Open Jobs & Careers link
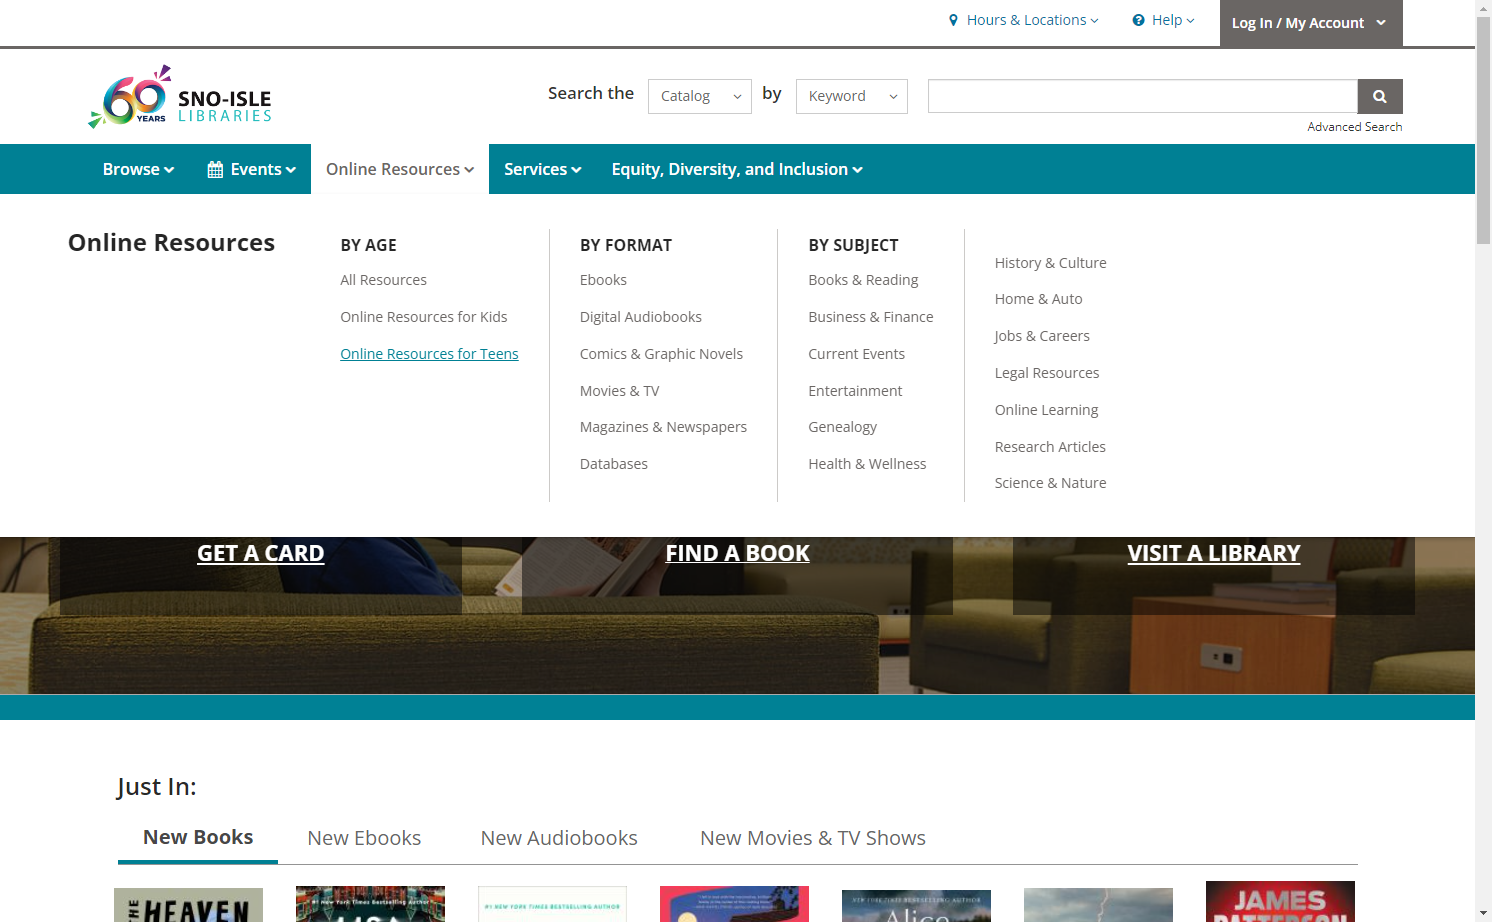This screenshot has height=922, width=1492. (x=1042, y=336)
